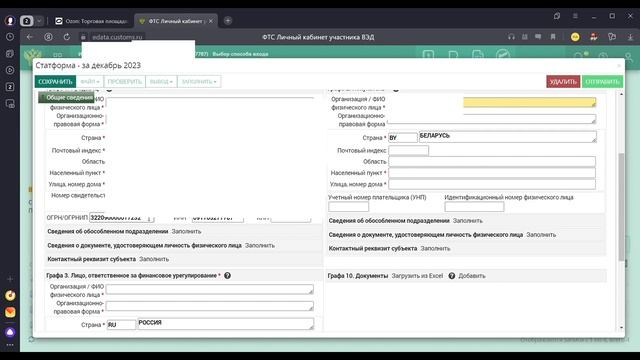Click the СОХРАНИТЬ (save) button
The image size is (640, 360).
pyautogui.click(x=55, y=82)
